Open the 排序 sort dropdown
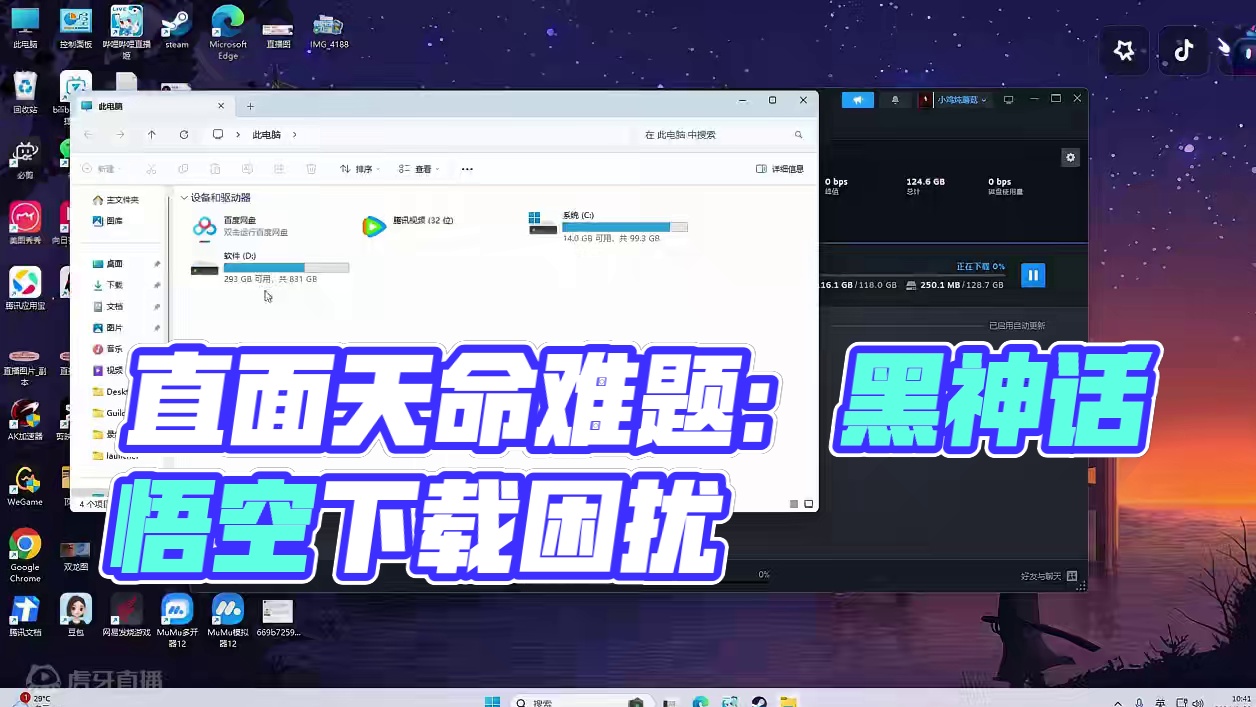Image resolution: width=1256 pixels, height=707 pixels. coord(360,168)
